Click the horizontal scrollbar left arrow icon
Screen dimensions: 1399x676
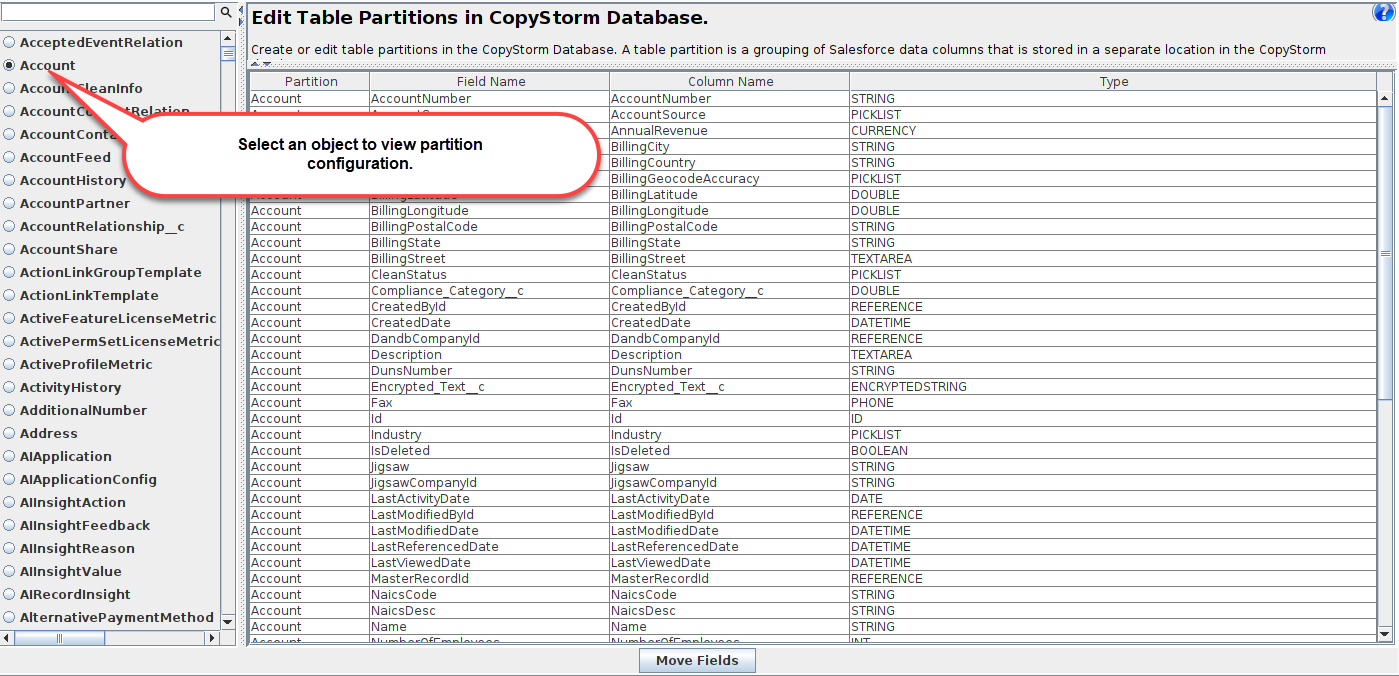click(x=7, y=637)
